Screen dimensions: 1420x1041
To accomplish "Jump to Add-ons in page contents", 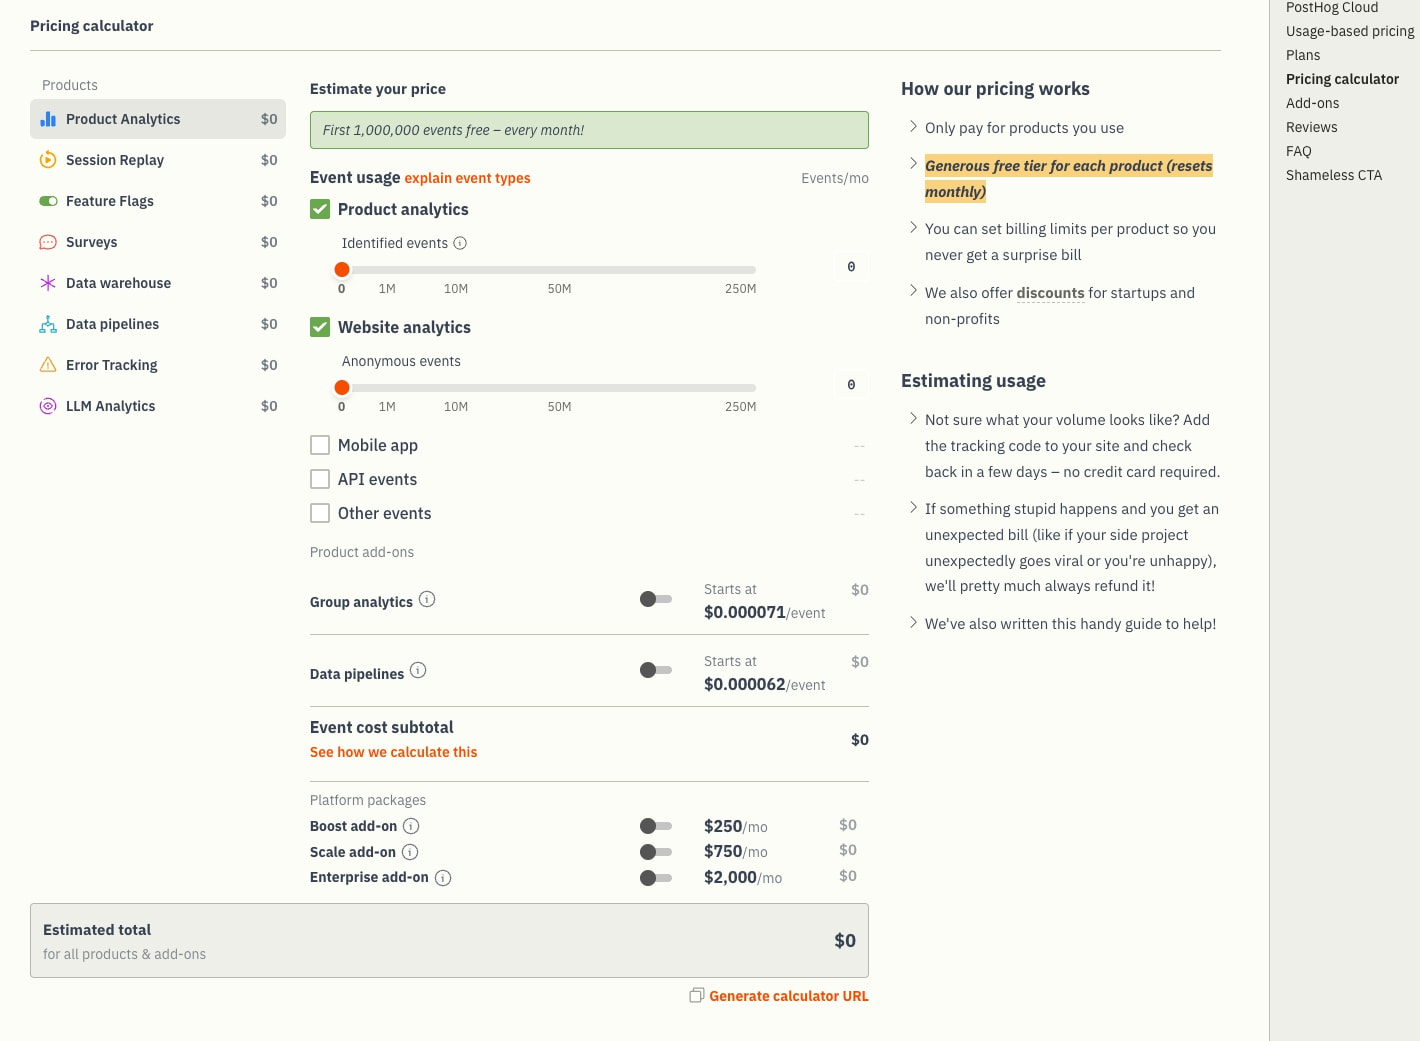I will [x=1312, y=103].
